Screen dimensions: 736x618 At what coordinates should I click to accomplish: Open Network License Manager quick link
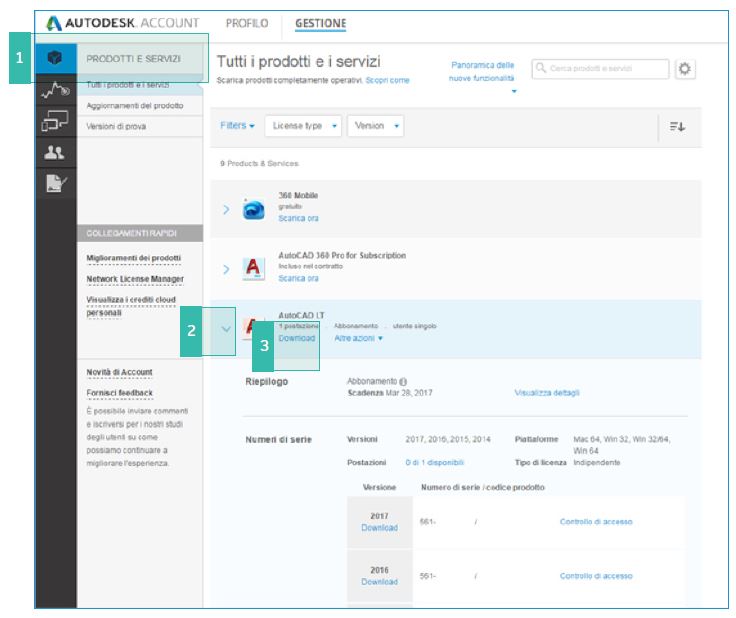(135, 279)
